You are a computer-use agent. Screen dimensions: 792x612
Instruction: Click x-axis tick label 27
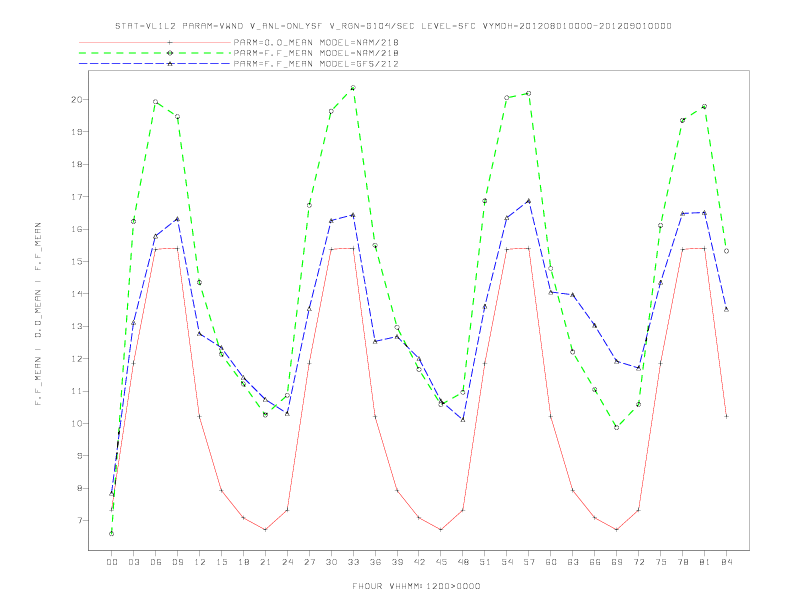coord(309,562)
